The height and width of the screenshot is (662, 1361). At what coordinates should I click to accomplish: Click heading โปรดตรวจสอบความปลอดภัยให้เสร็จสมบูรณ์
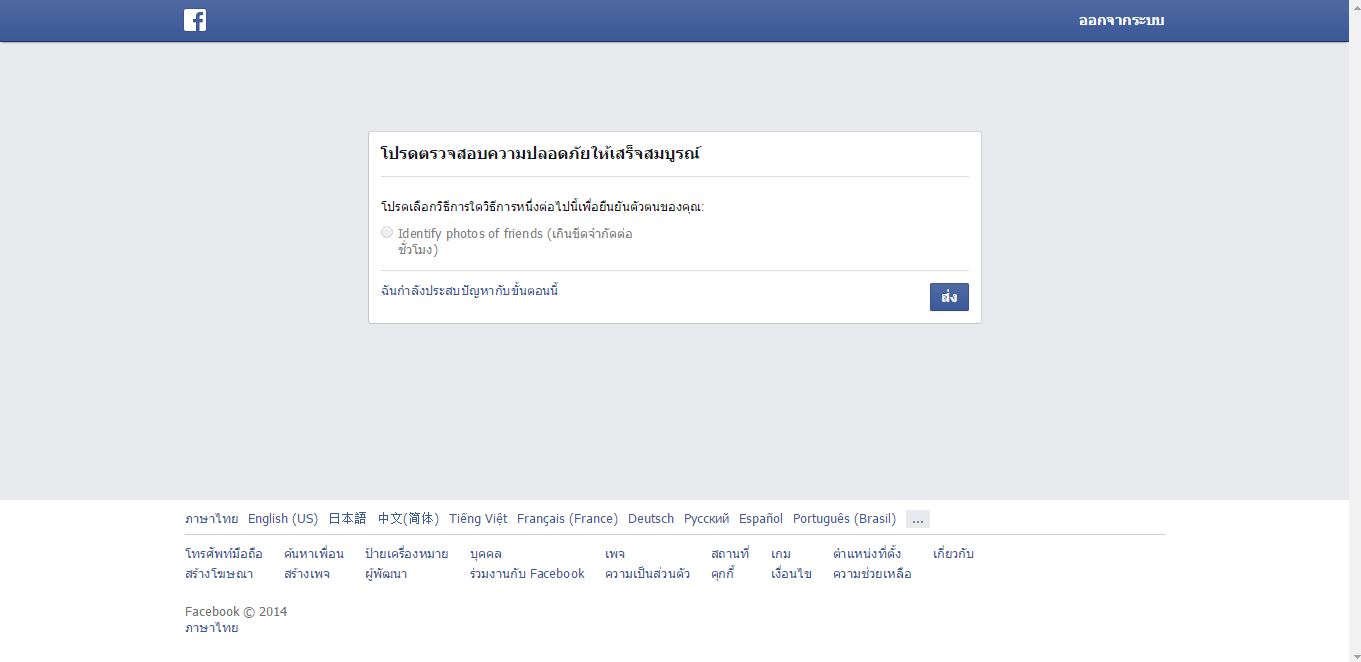coord(541,153)
